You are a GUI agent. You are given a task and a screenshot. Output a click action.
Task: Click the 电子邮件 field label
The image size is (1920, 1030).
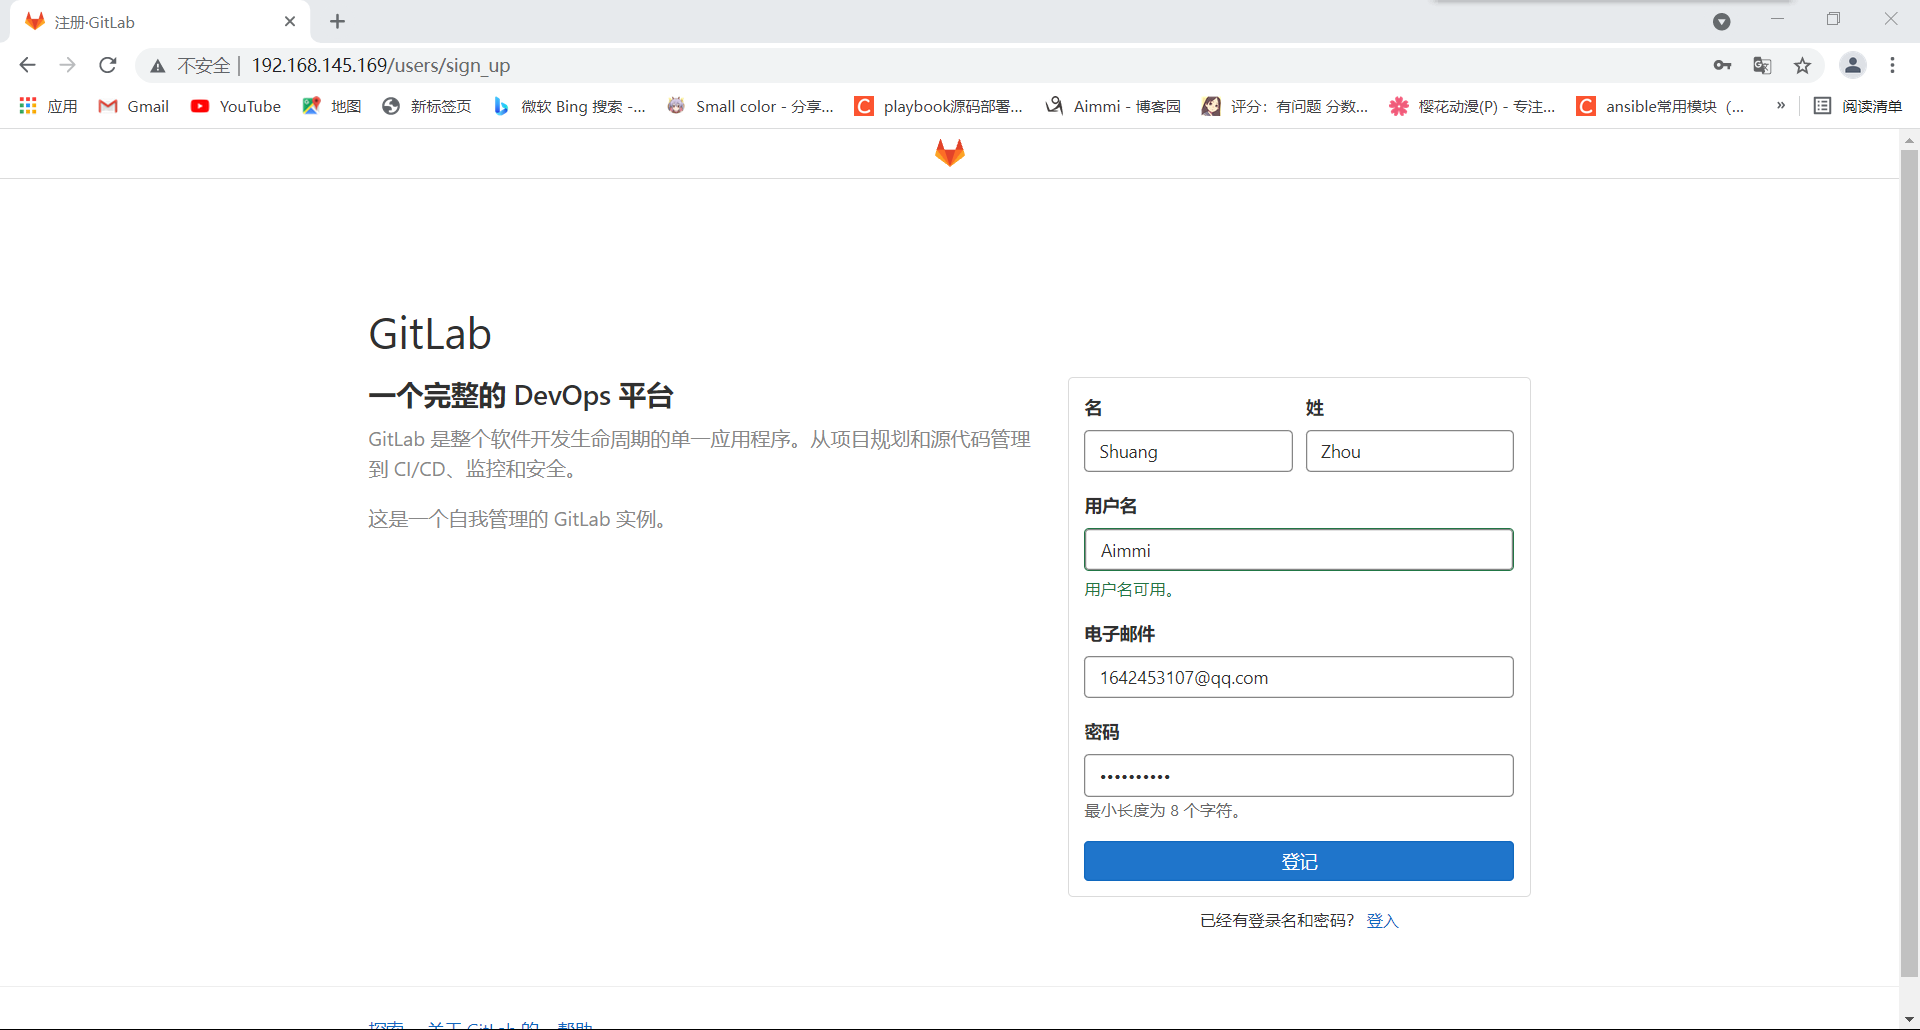1119,634
